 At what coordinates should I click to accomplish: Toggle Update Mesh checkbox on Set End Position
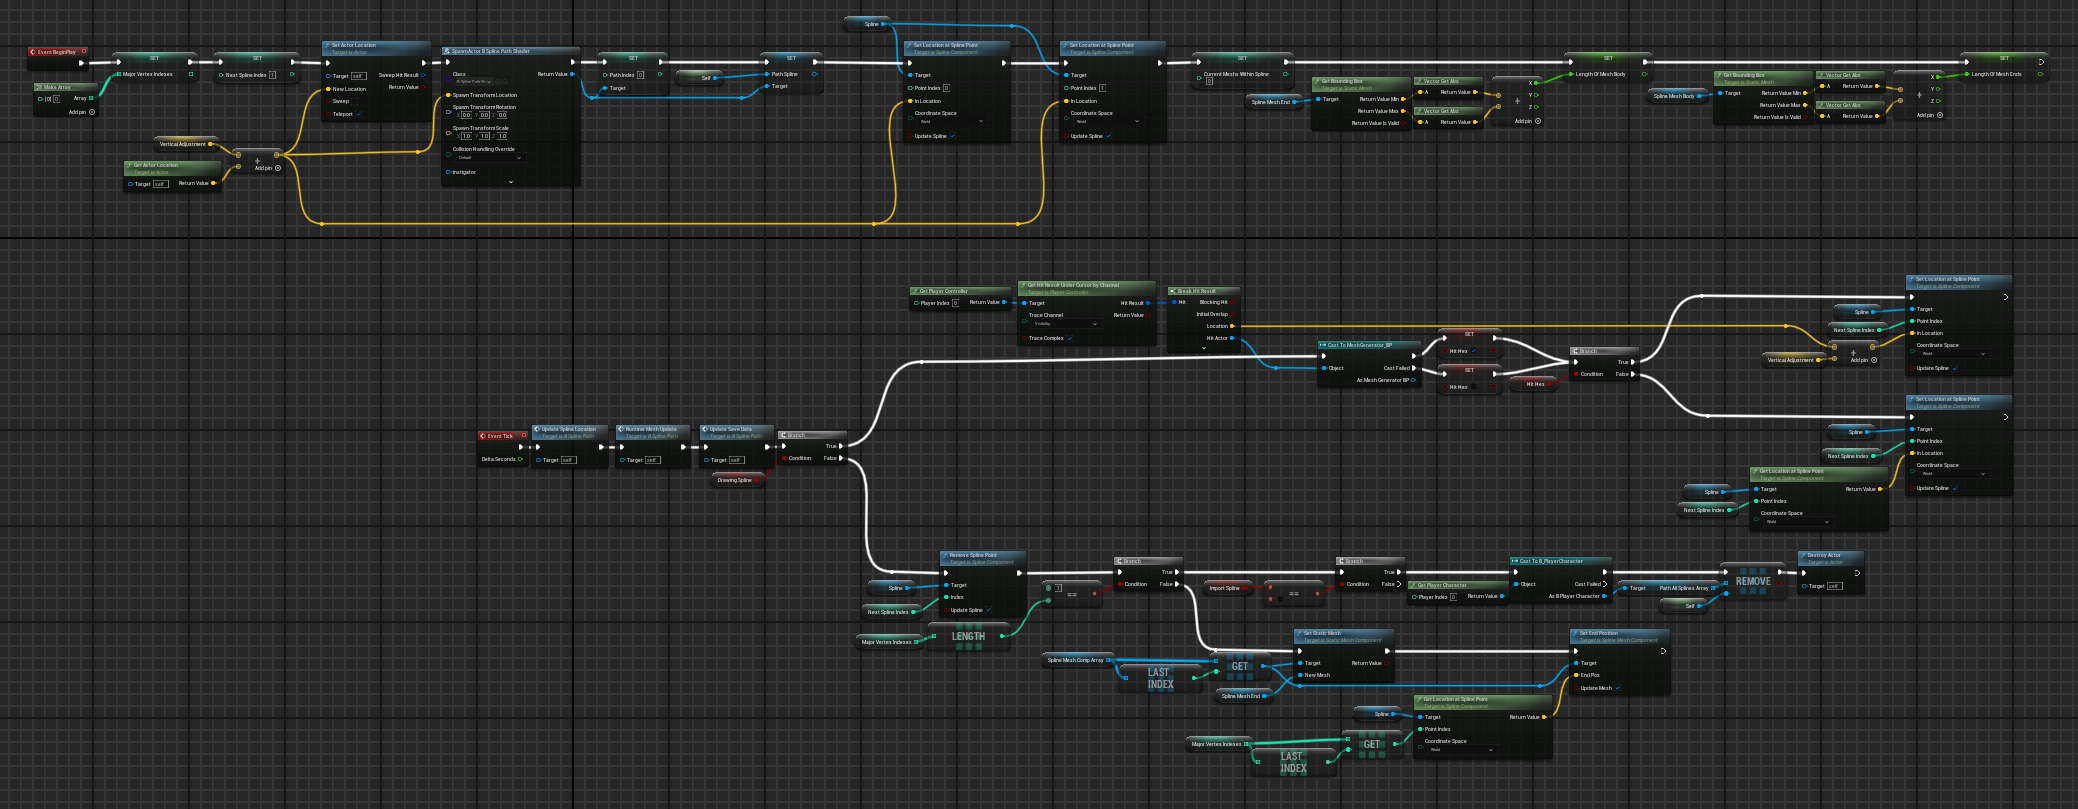click(x=1618, y=688)
